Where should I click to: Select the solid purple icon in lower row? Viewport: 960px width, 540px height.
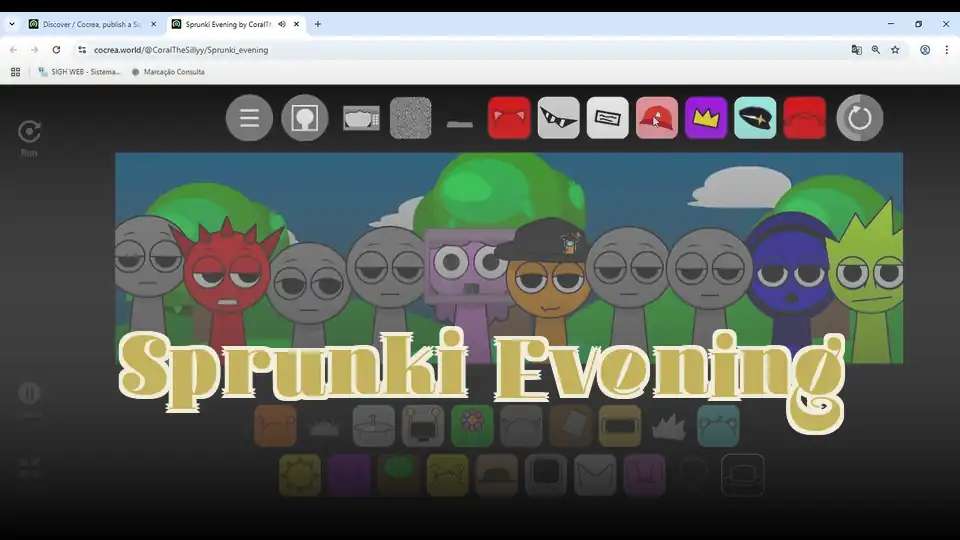[349, 474]
